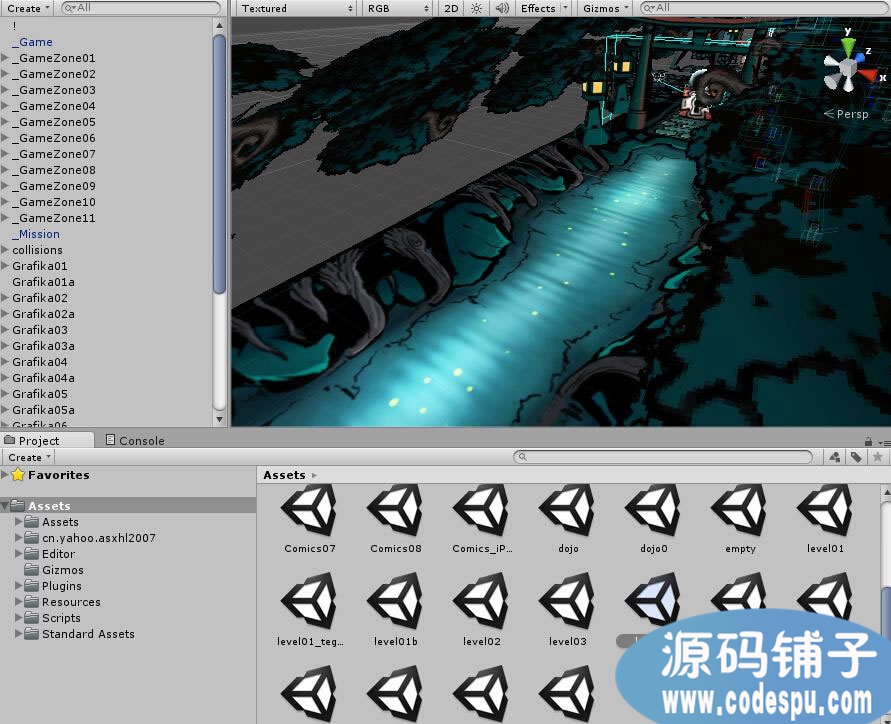Select Grafika03a in the hierarchy

point(43,346)
